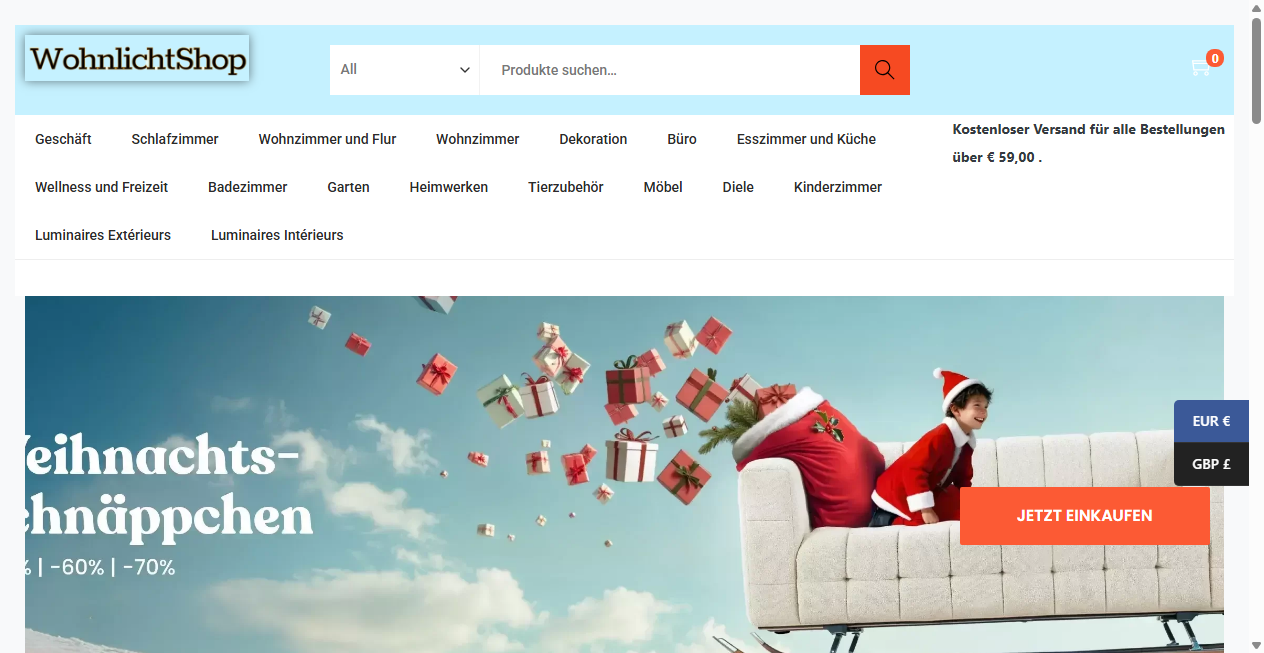Click the WohnlichtShop logo
The image size is (1264, 653).
[x=137, y=57]
